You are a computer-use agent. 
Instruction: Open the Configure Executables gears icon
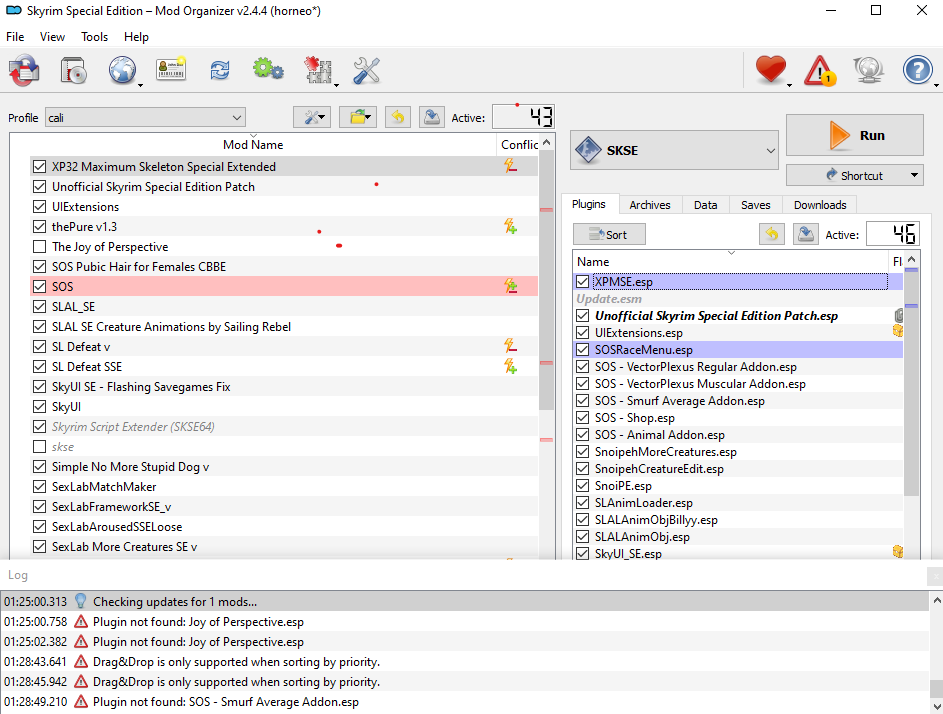[268, 69]
